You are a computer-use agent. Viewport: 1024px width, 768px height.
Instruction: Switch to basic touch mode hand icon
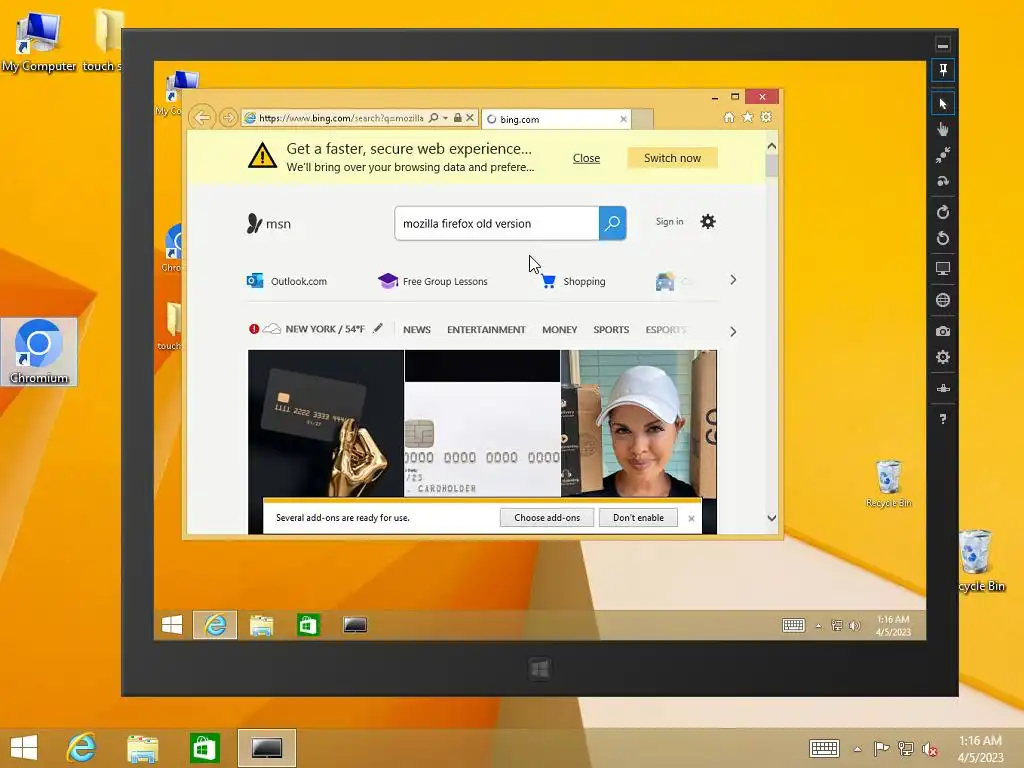point(943,129)
